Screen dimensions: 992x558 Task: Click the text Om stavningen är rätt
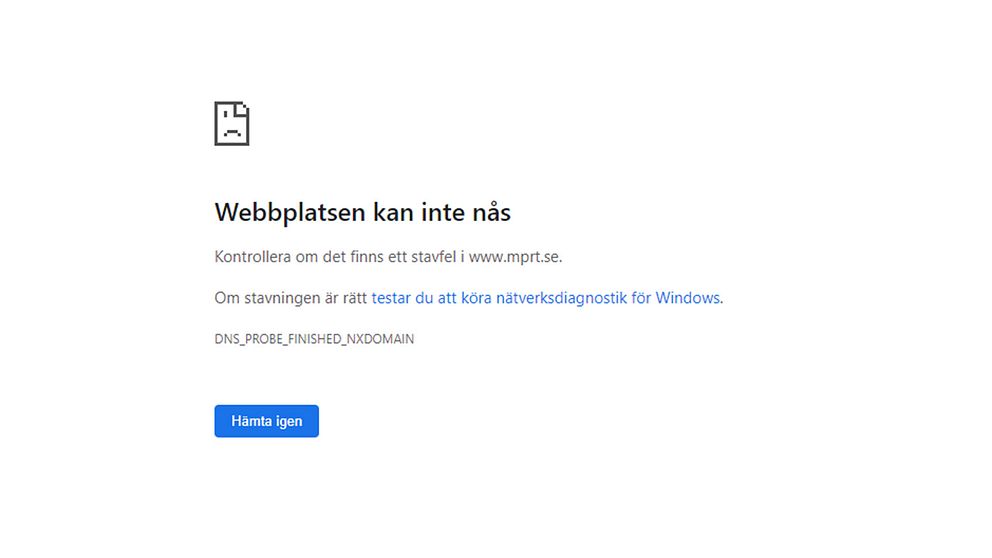290,298
